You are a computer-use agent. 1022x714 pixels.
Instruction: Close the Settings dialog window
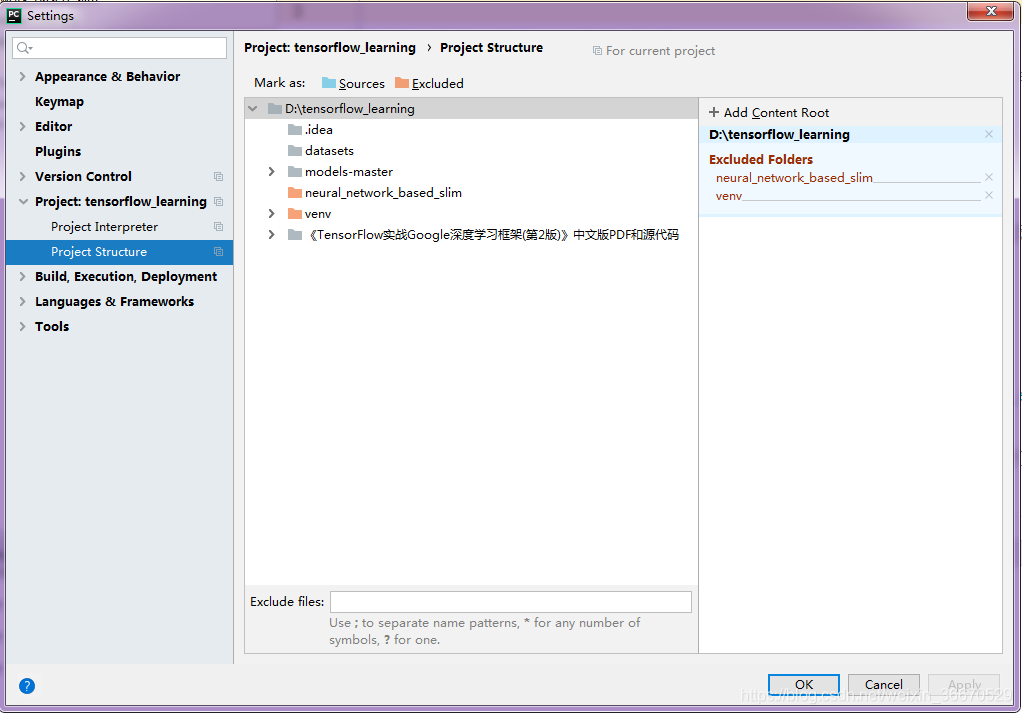click(991, 11)
